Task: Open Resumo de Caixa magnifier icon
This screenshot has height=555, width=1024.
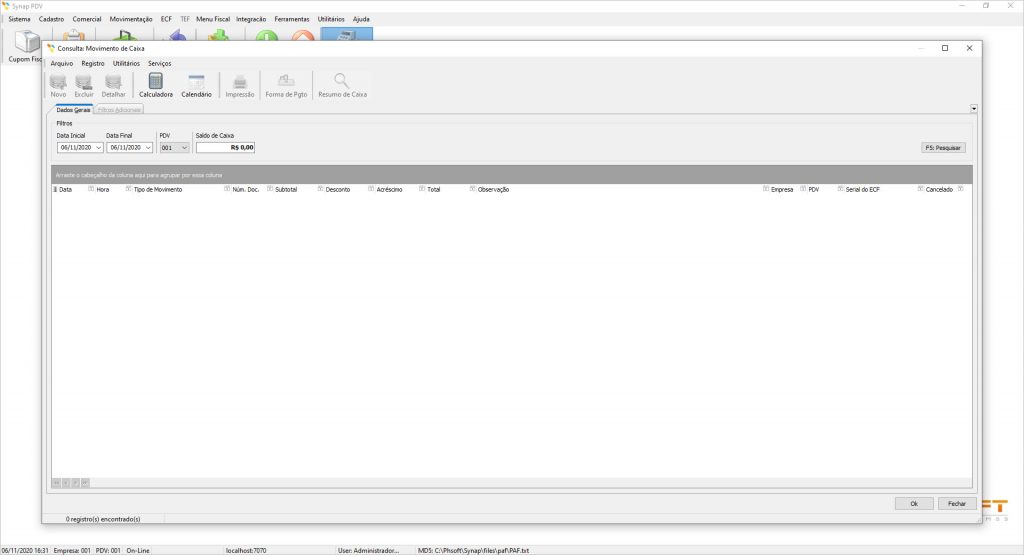Action: [342, 84]
